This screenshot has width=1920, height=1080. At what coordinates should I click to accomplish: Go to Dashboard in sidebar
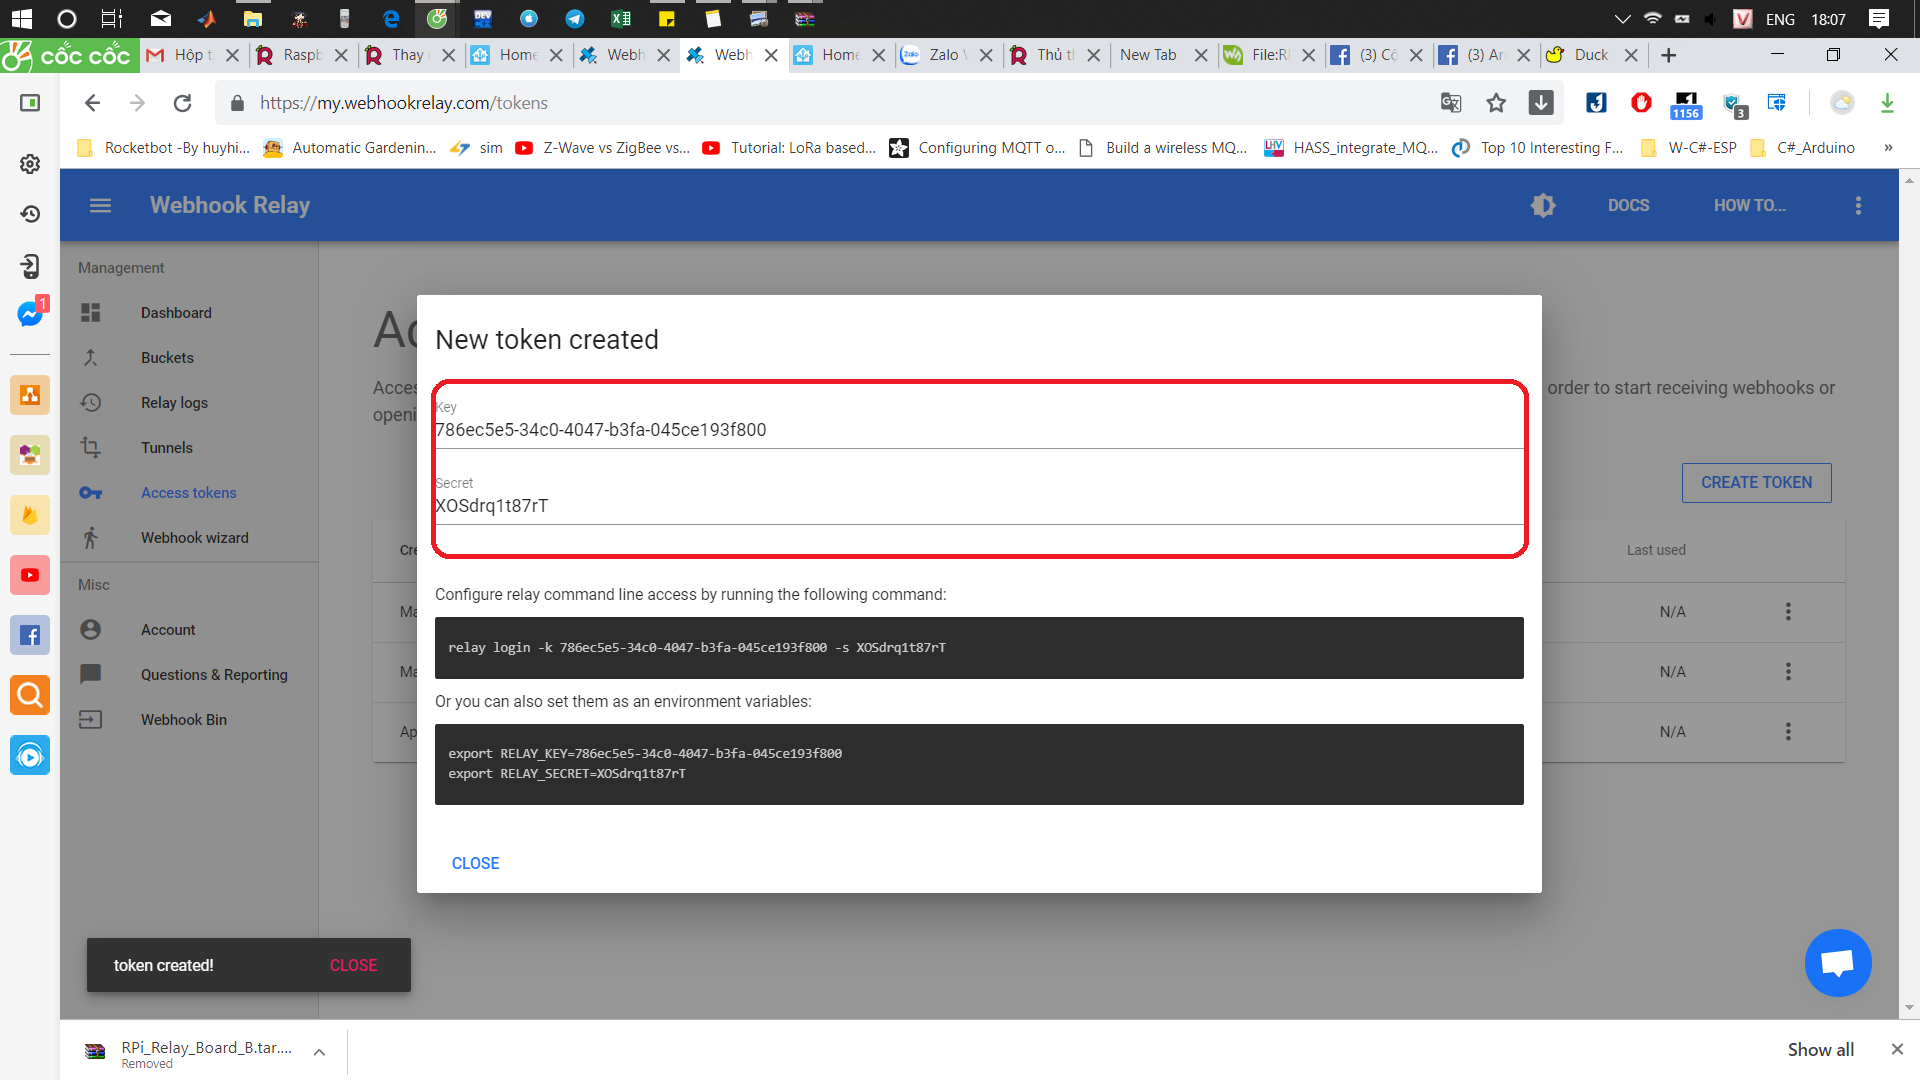point(176,313)
